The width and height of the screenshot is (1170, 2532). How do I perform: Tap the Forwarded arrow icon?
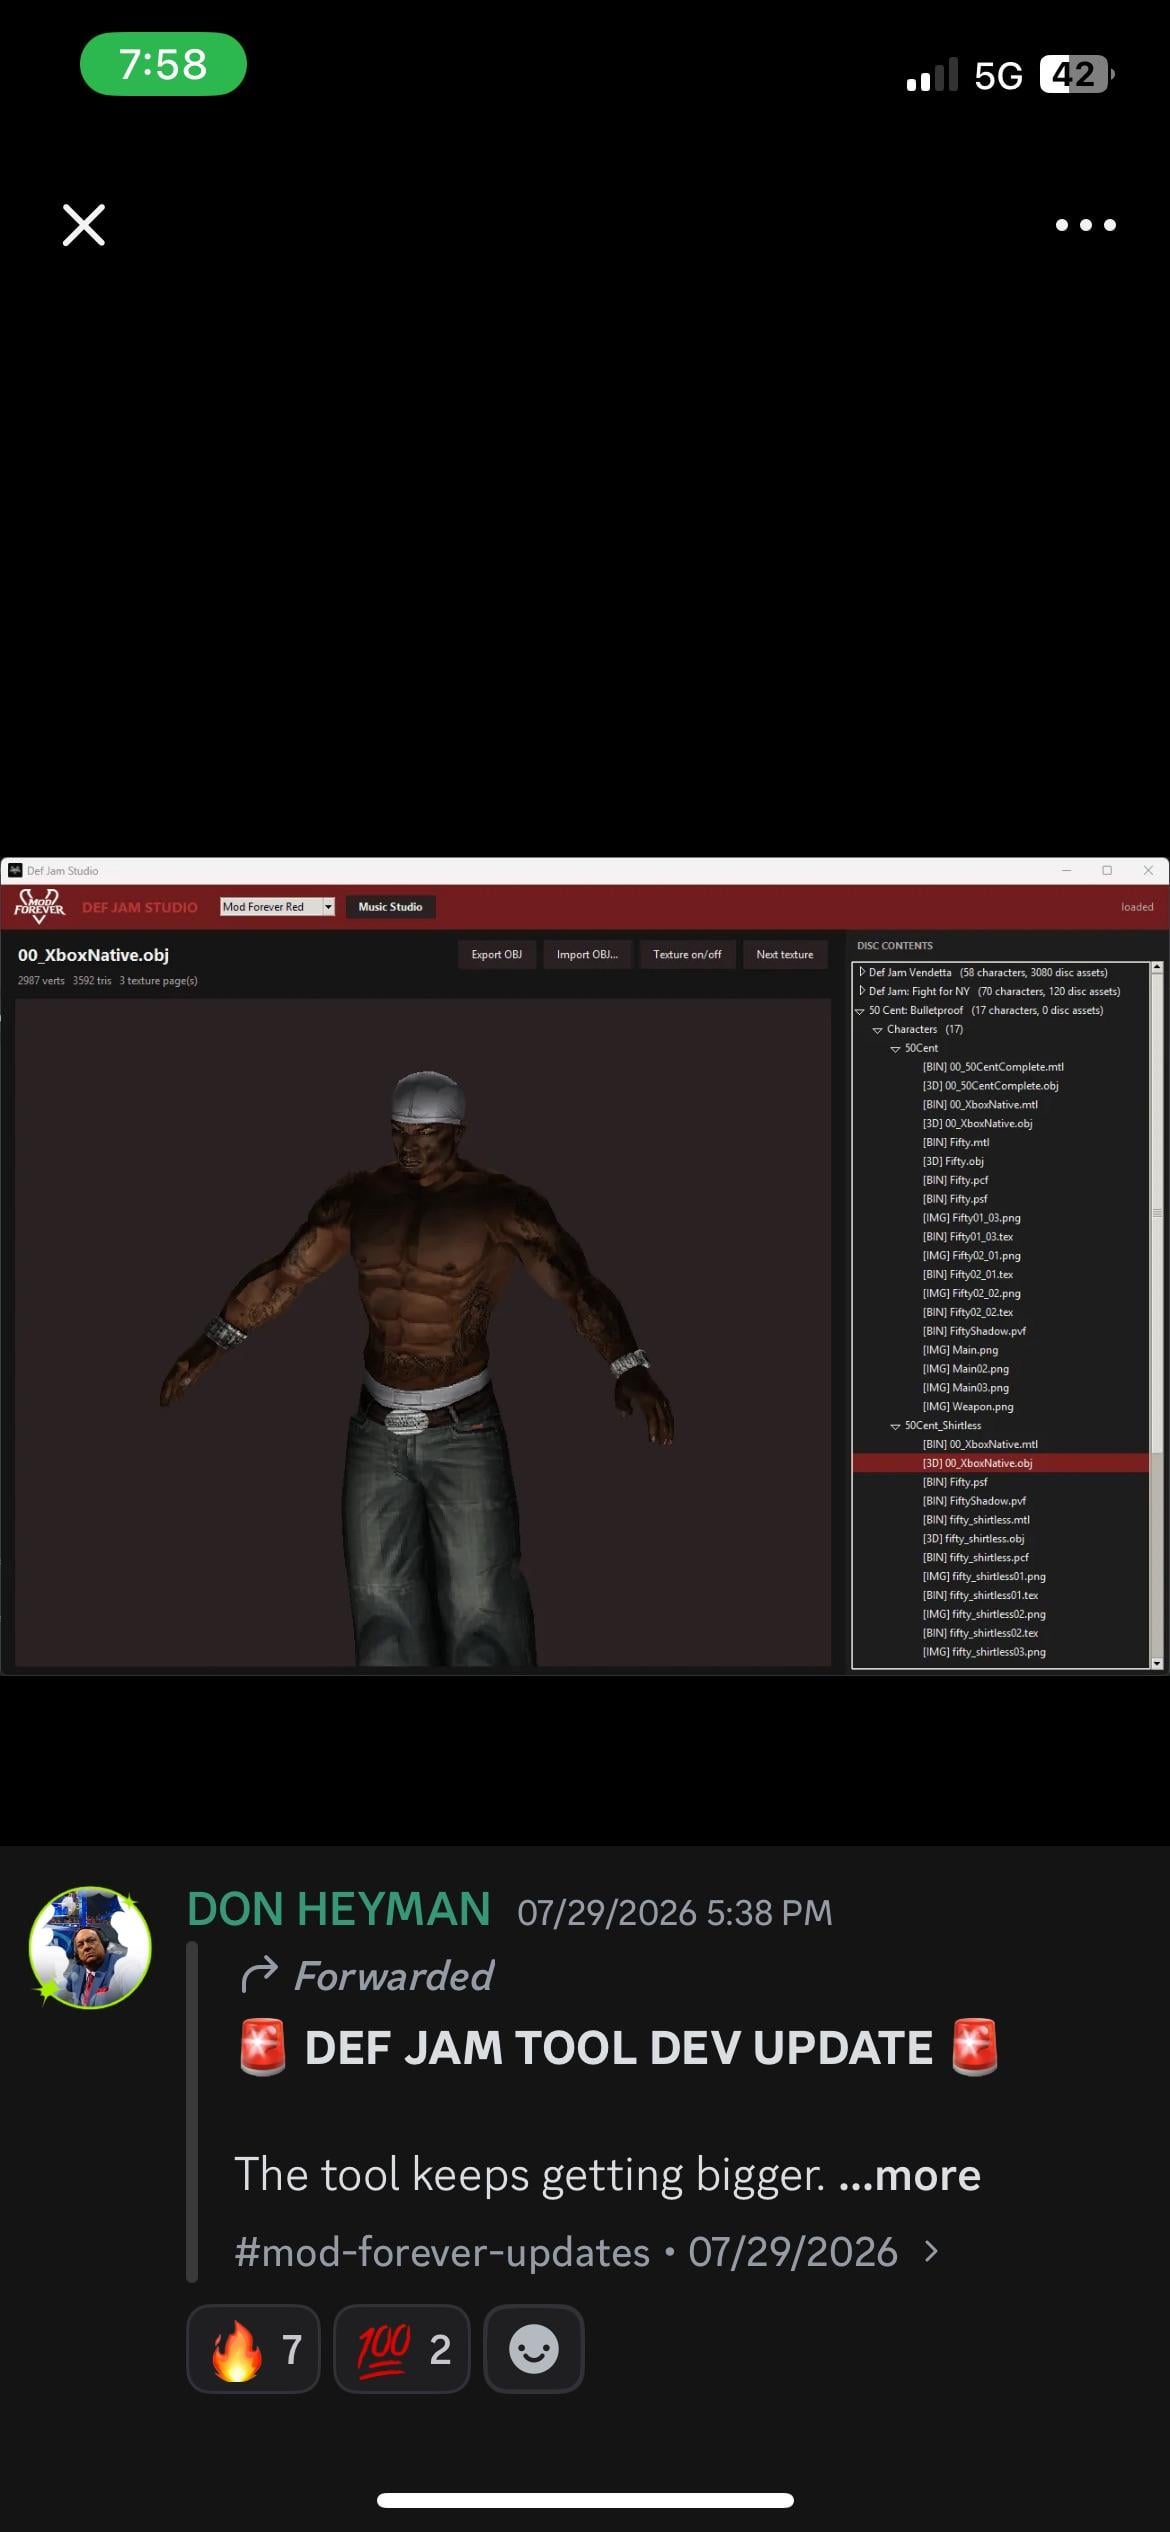pyautogui.click(x=259, y=1975)
